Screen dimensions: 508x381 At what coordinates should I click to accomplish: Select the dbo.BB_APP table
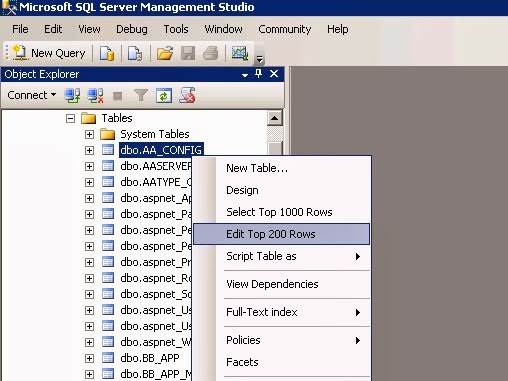[150, 358]
